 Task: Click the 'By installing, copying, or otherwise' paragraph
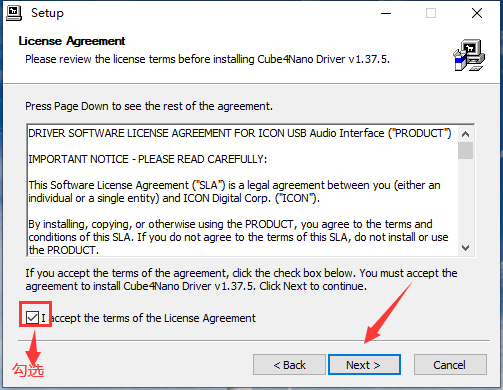click(238, 237)
